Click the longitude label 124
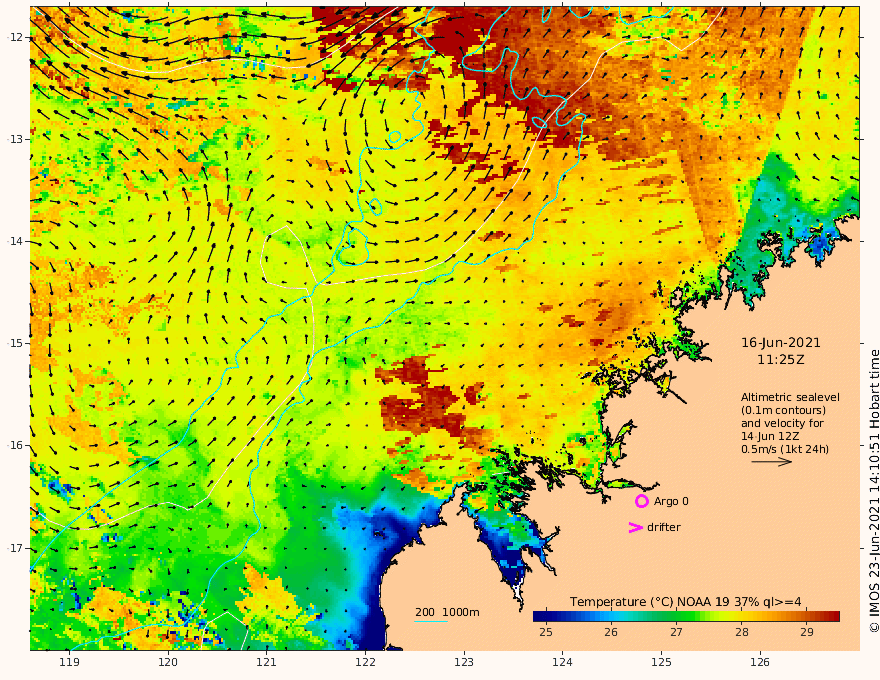The height and width of the screenshot is (680, 880). 562,663
